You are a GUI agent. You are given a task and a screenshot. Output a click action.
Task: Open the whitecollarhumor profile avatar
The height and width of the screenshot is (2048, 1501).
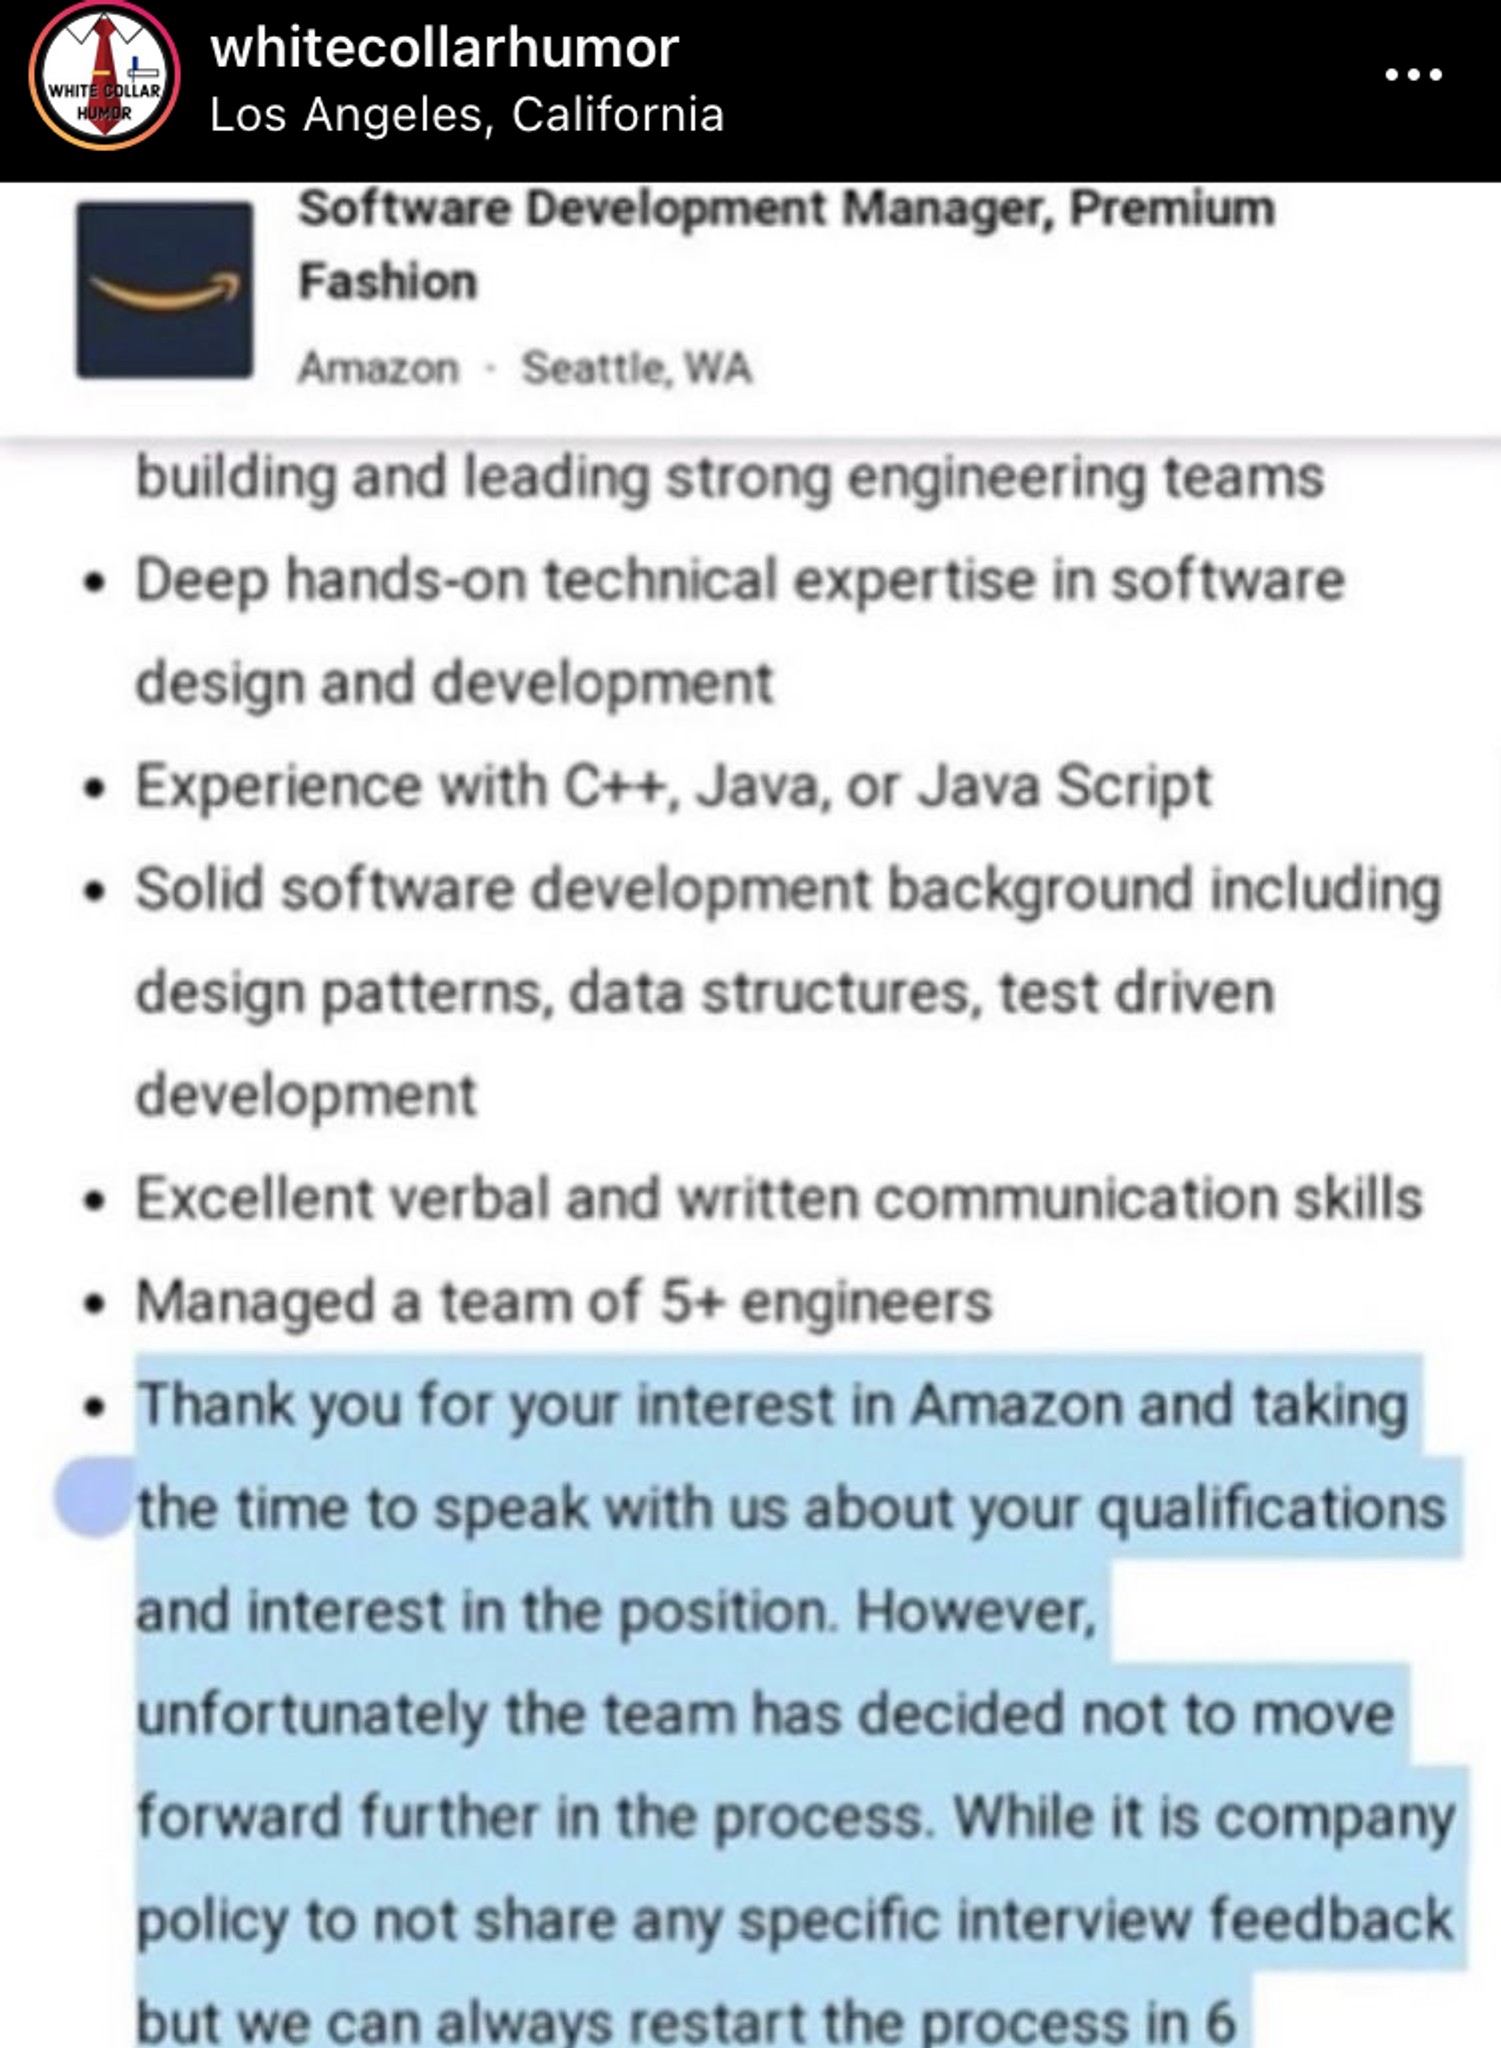pyautogui.click(x=104, y=77)
